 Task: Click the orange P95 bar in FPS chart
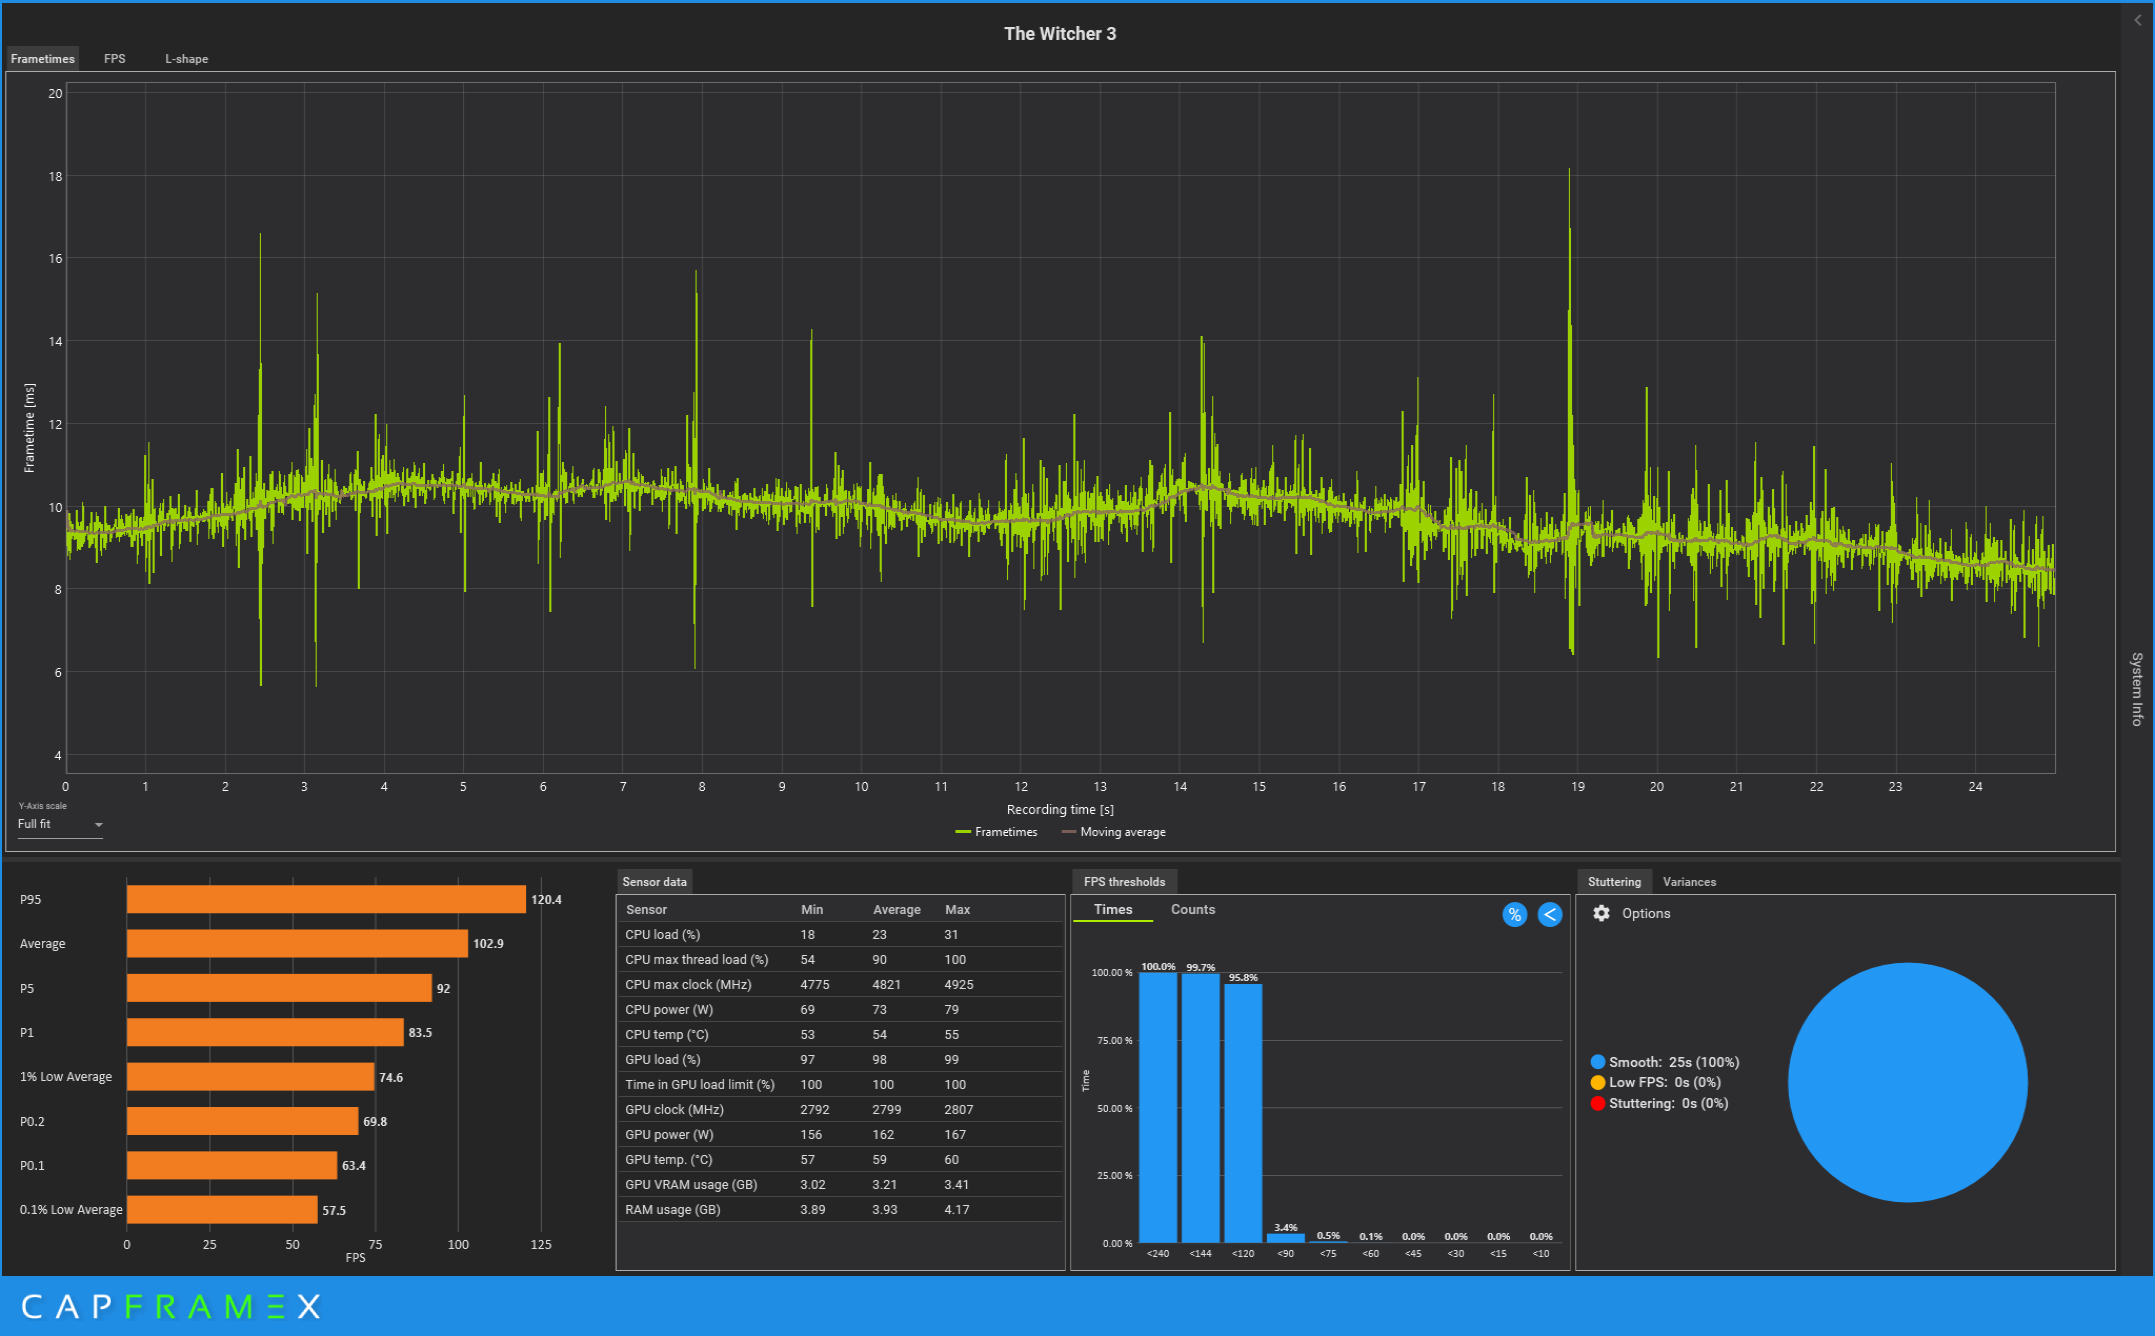[x=326, y=899]
